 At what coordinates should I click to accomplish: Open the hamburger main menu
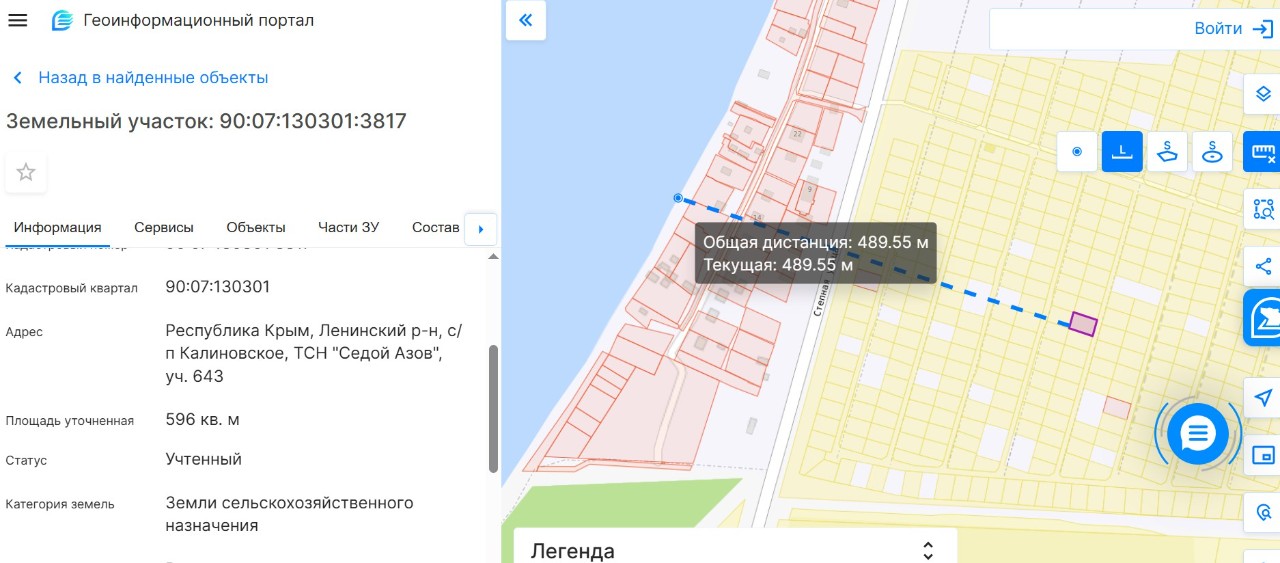[x=18, y=20]
